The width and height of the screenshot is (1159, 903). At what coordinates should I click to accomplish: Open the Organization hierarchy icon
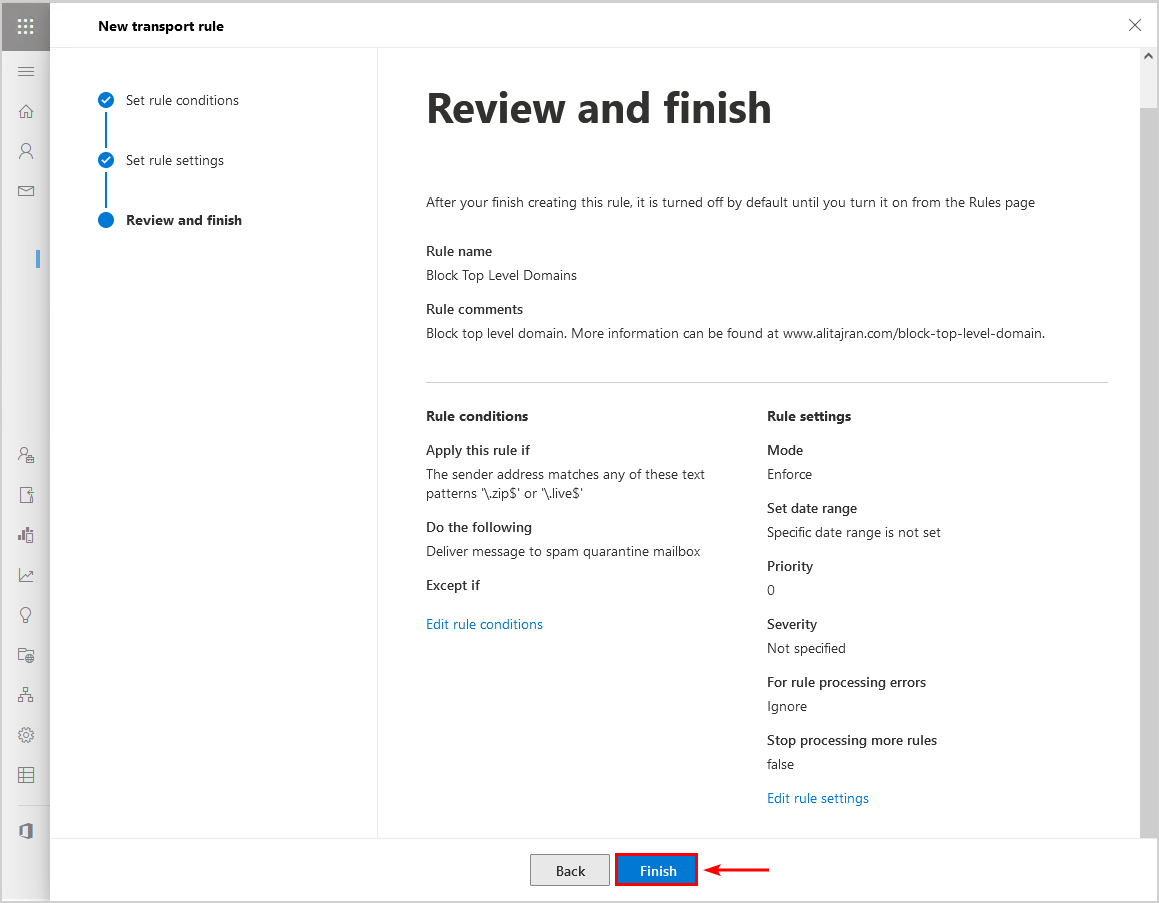[x=26, y=695]
